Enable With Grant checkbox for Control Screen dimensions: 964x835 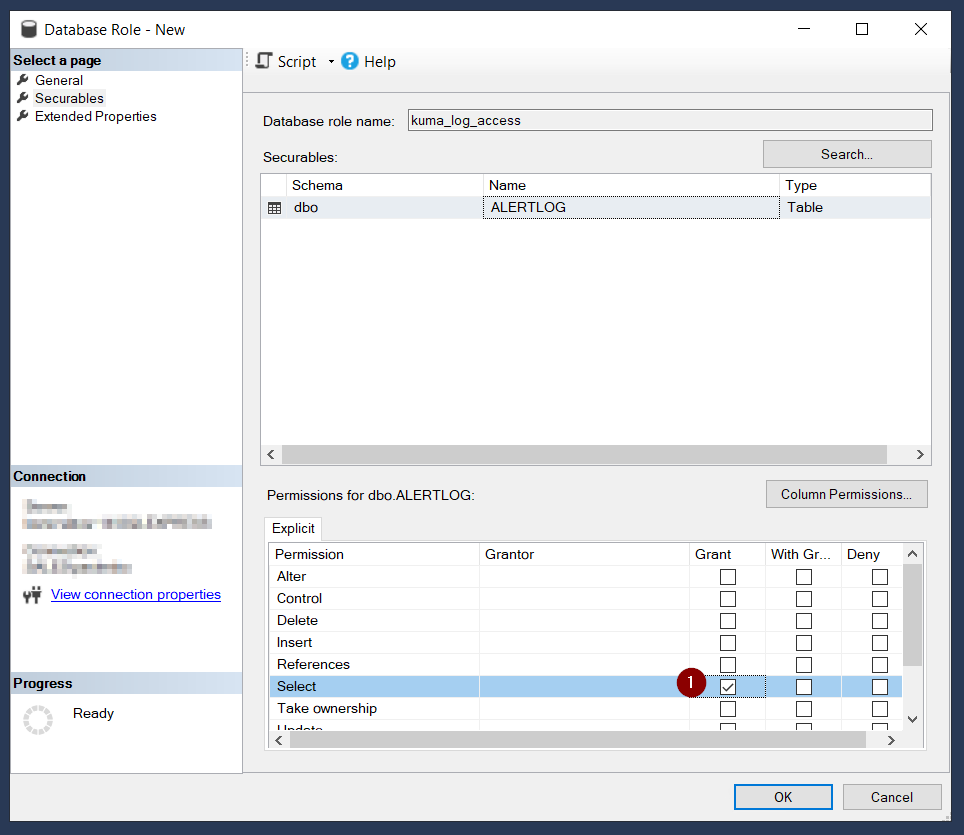[803, 599]
